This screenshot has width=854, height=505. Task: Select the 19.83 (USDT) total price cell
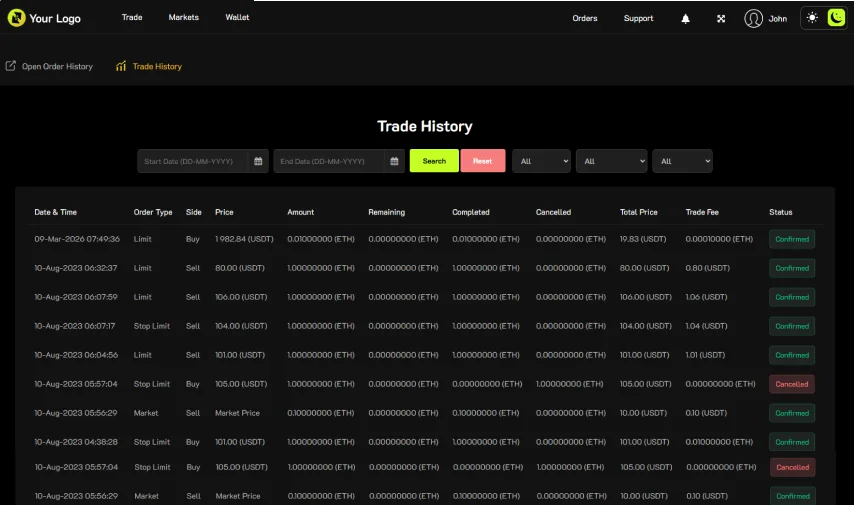coord(643,239)
